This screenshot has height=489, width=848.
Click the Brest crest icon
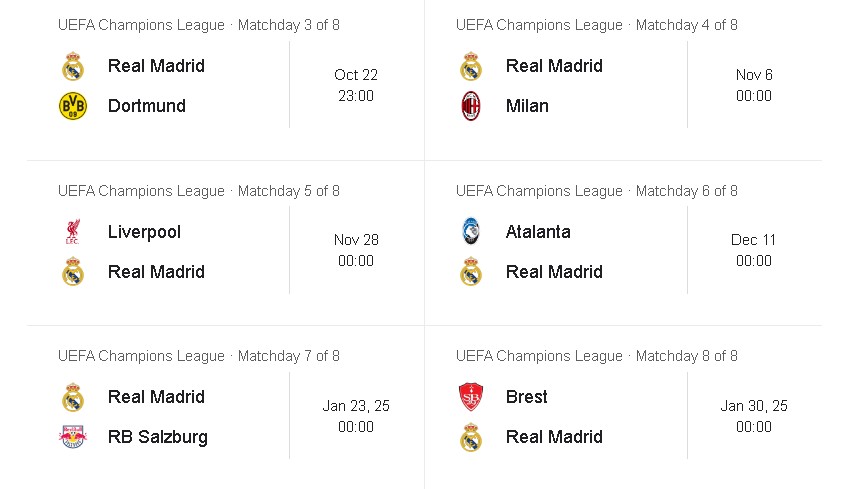tap(471, 397)
